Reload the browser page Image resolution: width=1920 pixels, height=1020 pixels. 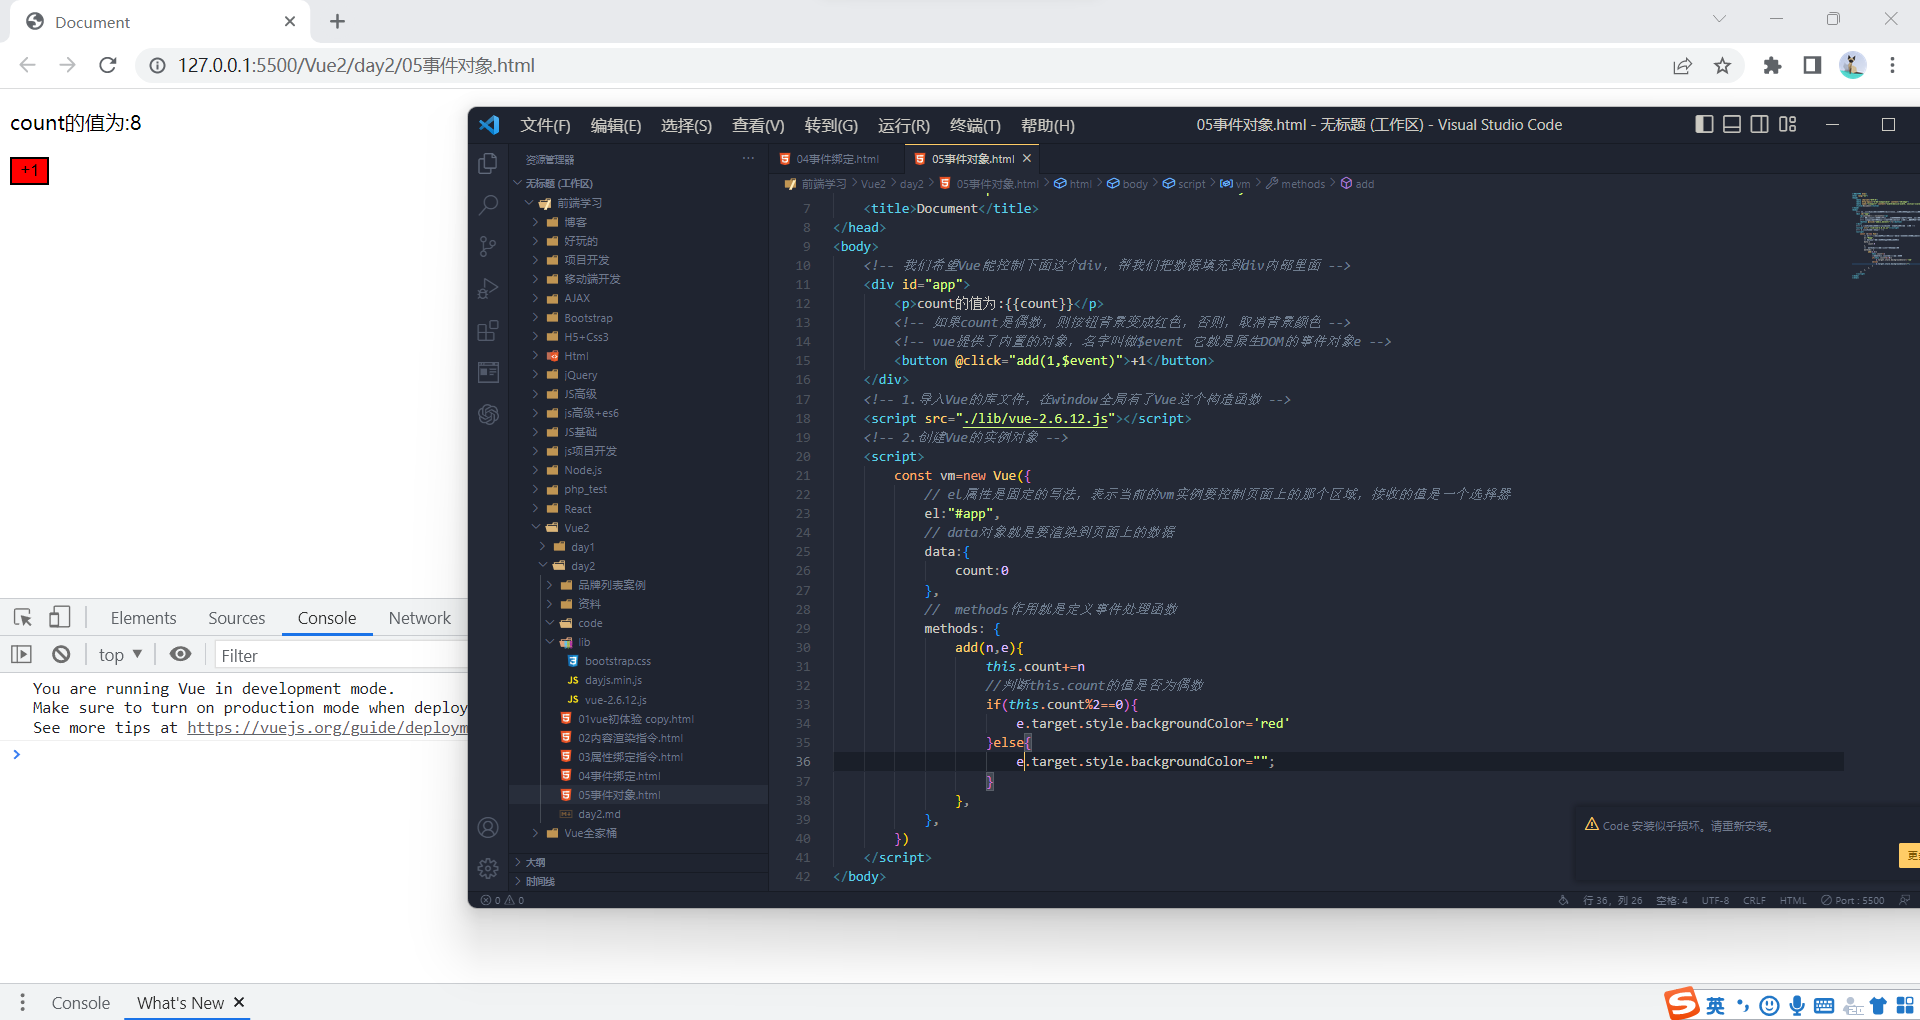click(108, 65)
